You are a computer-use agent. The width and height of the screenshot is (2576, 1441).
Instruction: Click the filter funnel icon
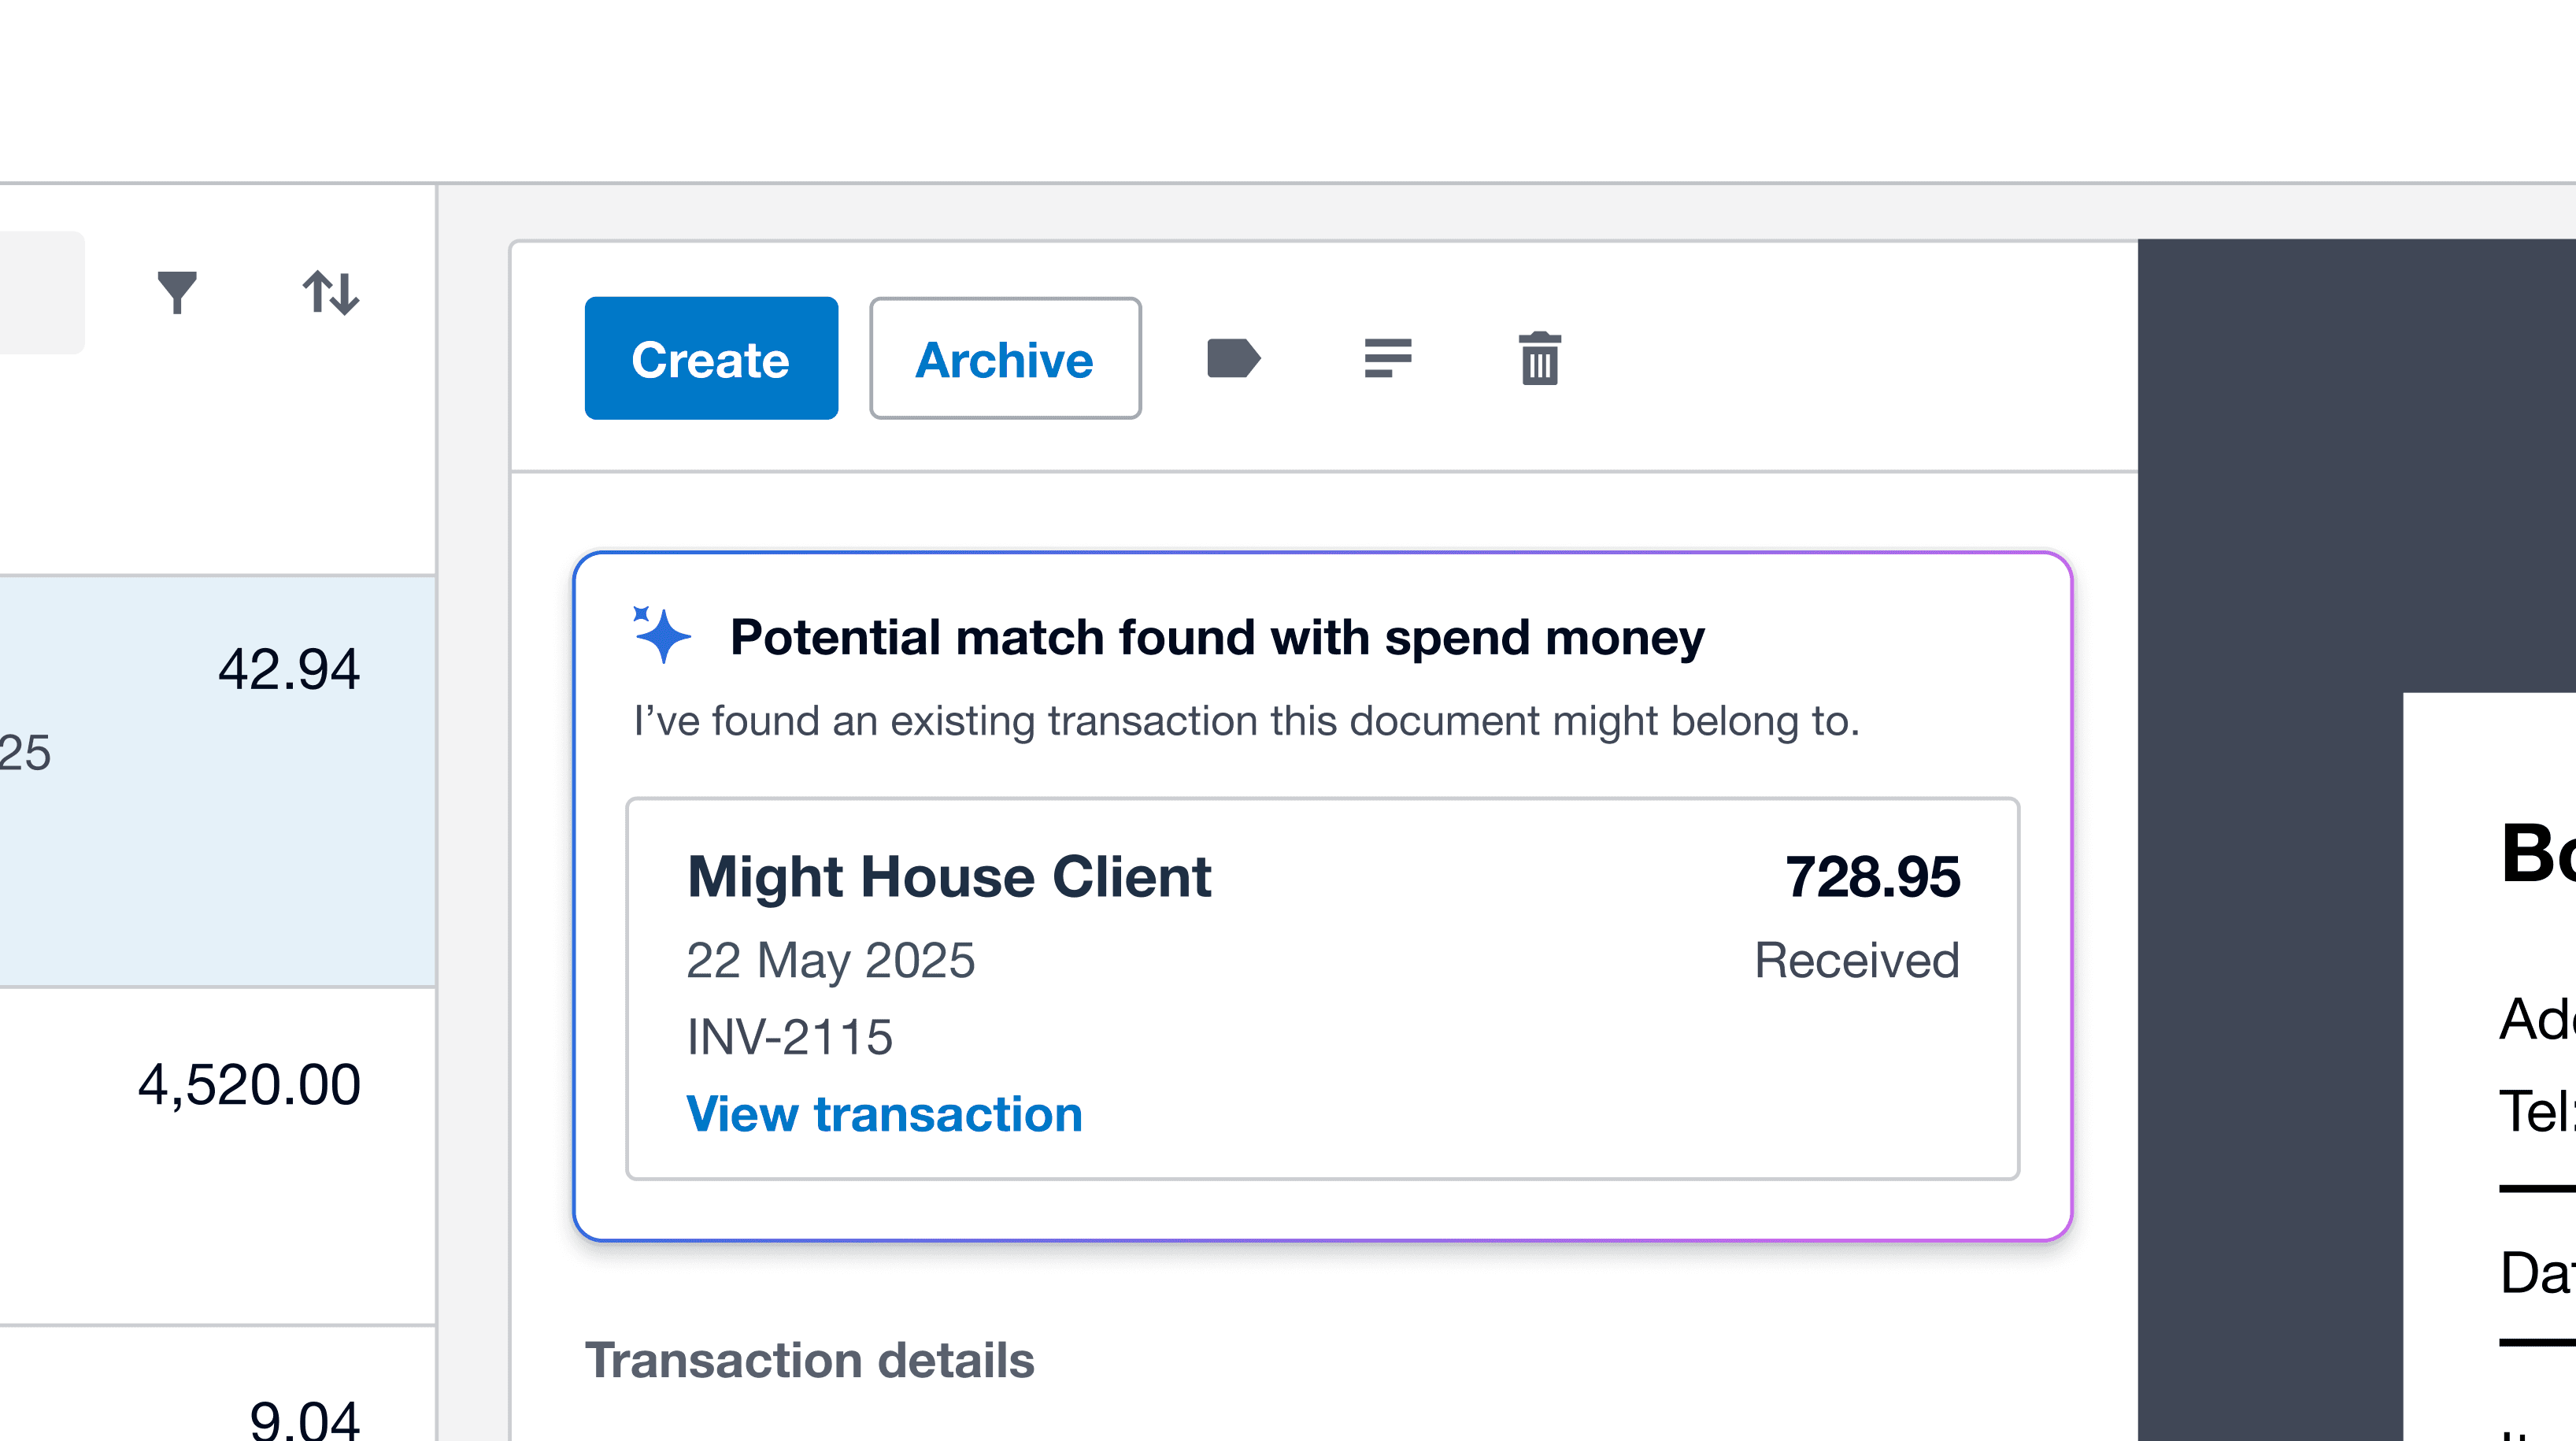point(177,293)
